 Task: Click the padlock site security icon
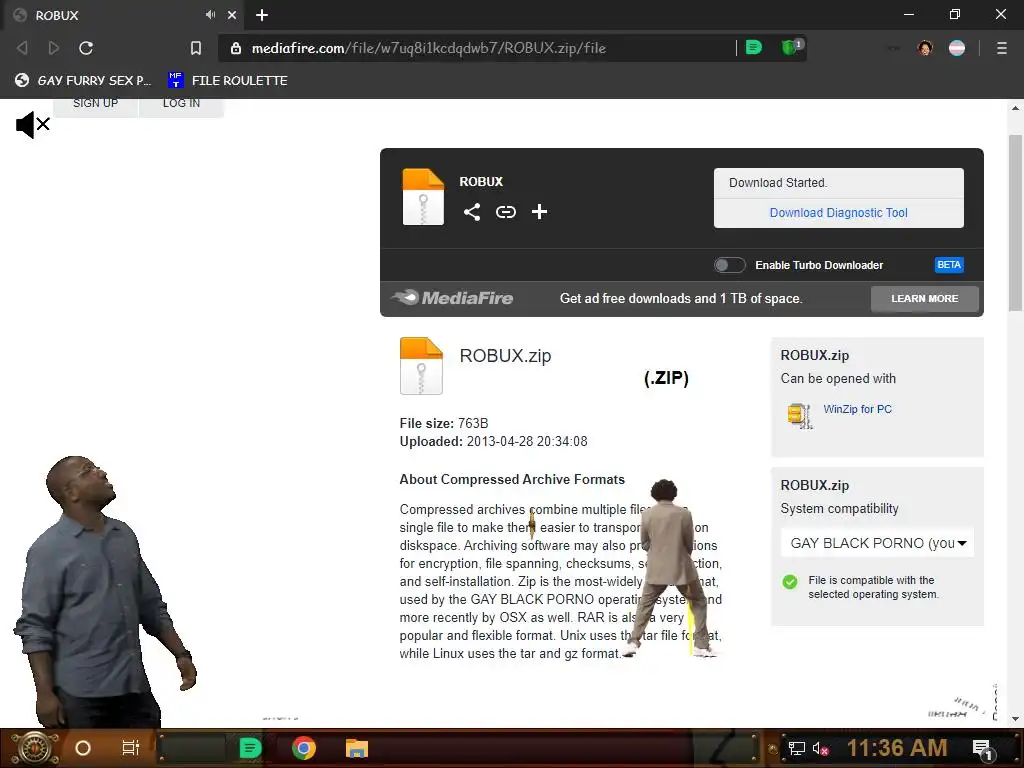[236, 48]
